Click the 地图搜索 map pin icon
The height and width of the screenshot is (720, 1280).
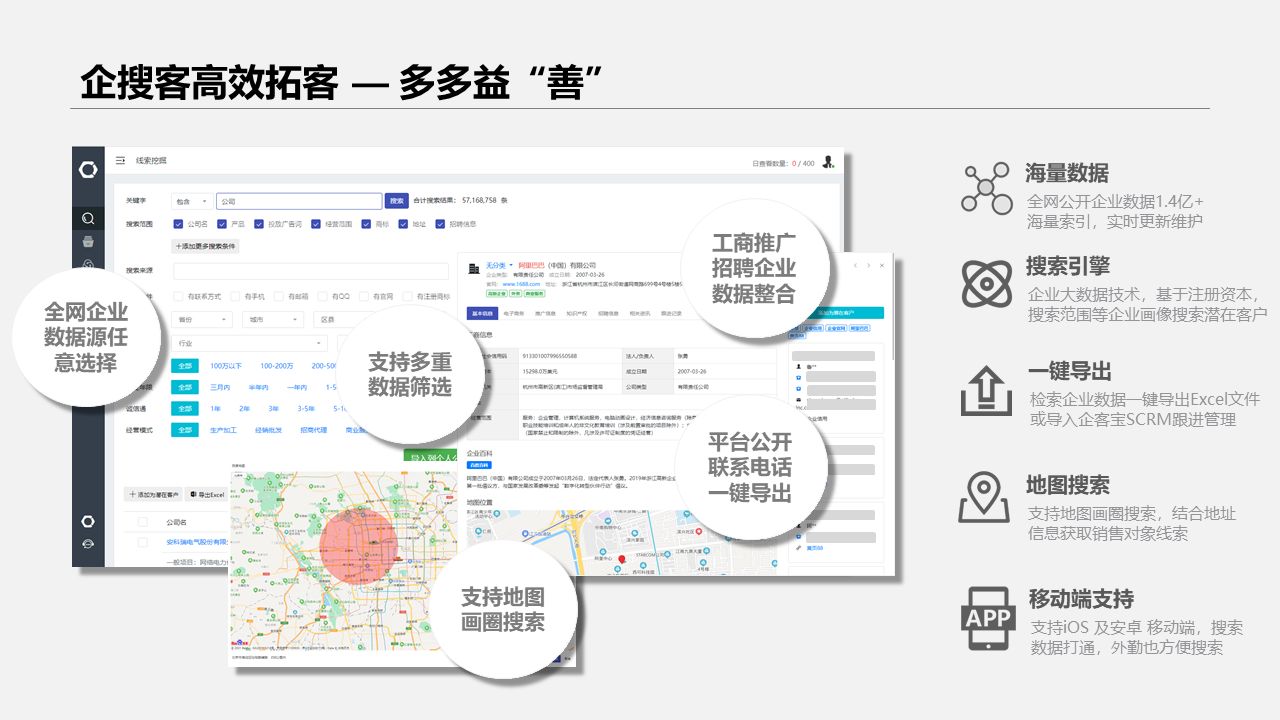[983, 497]
